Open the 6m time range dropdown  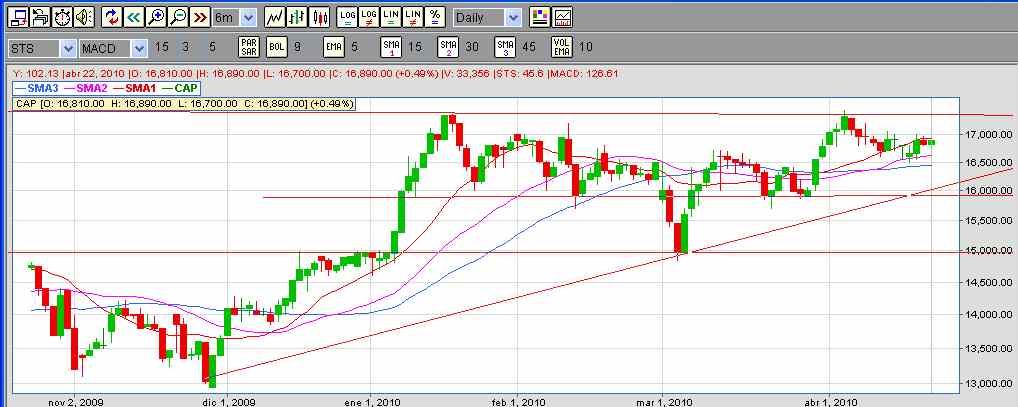pyautogui.click(x=250, y=18)
